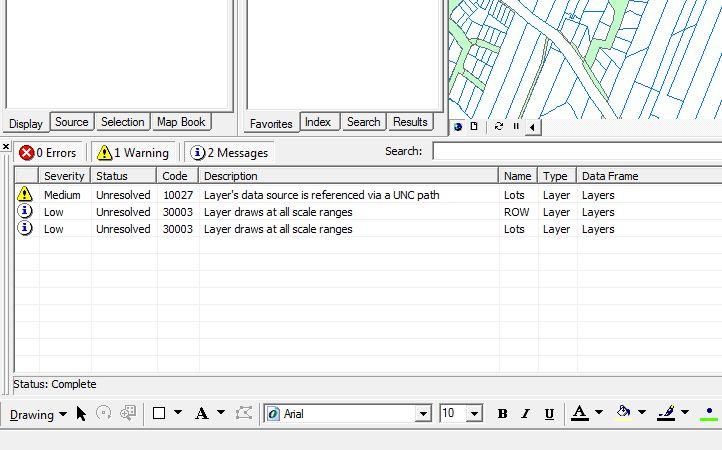
Task: Toggle the 0 Errors filter
Action: click(47, 152)
